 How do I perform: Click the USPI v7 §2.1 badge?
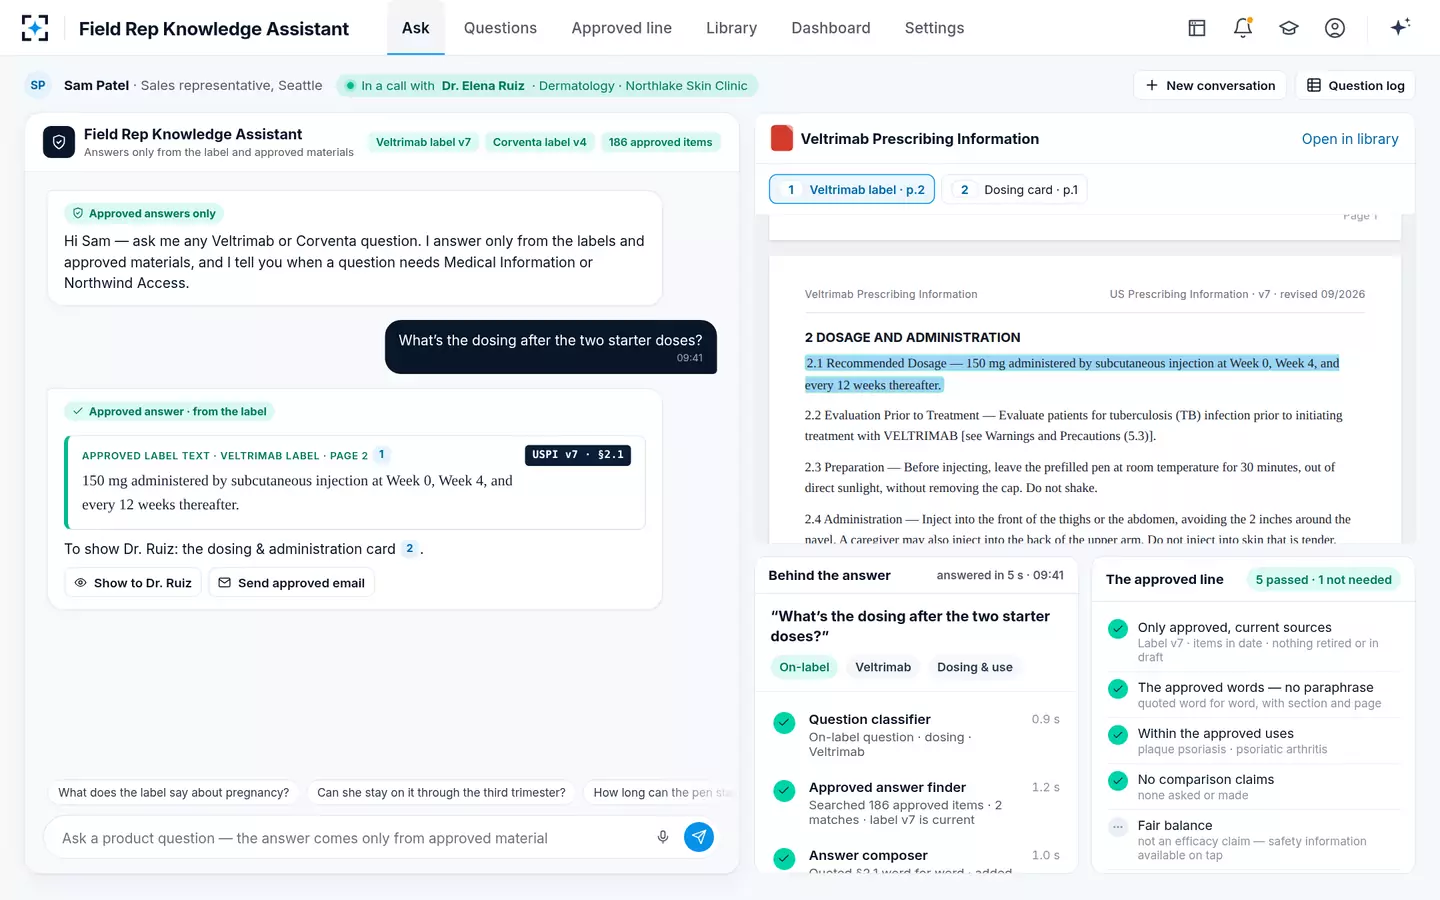578,455
